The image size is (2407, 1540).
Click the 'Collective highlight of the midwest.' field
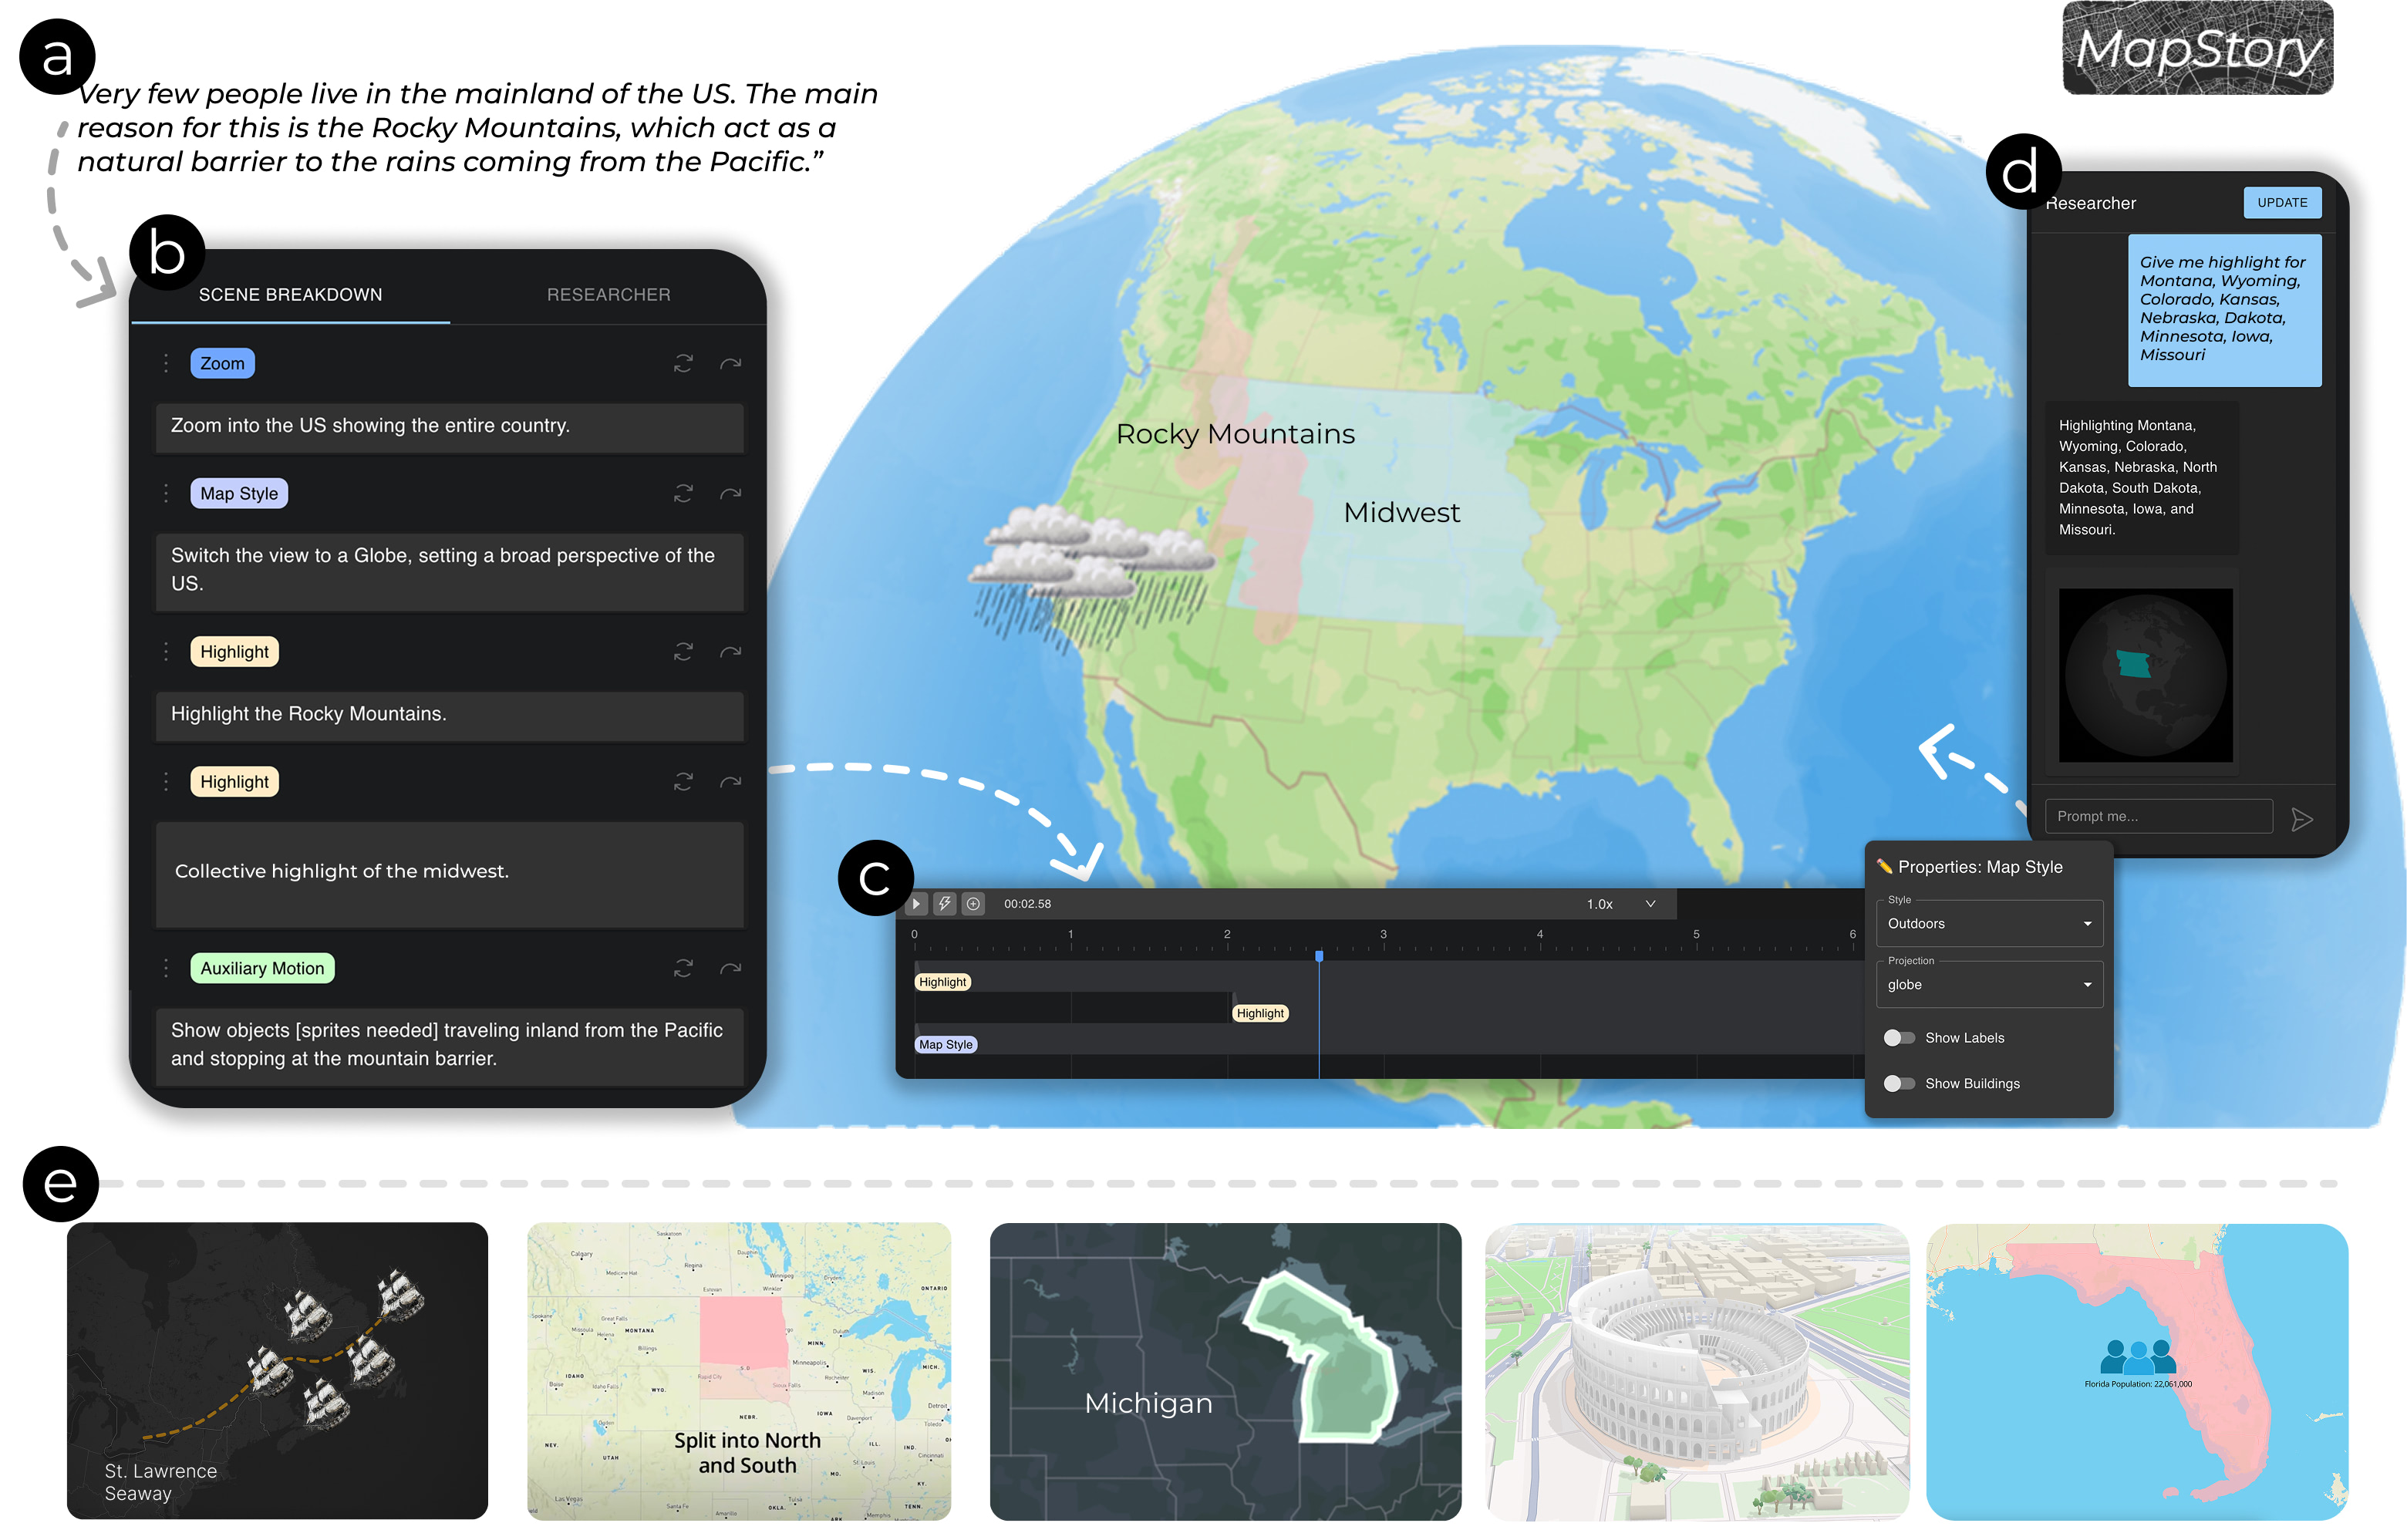pyautogui.click(x=450, y=873)
